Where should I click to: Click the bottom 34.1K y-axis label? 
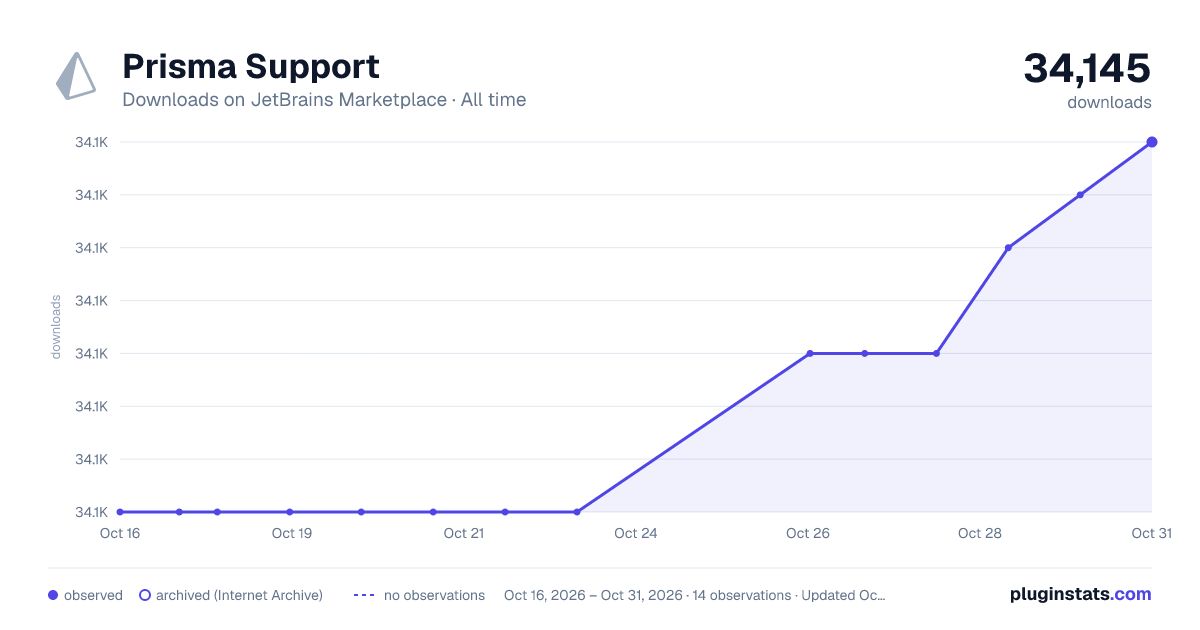coord(91,512)
